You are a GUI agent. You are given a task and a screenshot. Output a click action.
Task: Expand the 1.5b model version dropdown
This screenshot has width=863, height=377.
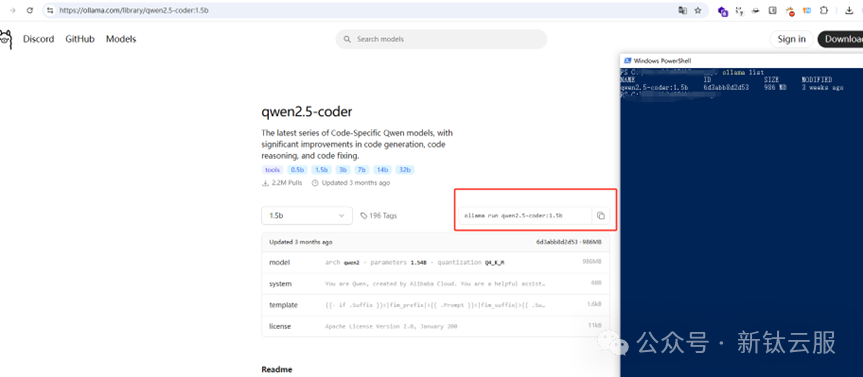307,216
